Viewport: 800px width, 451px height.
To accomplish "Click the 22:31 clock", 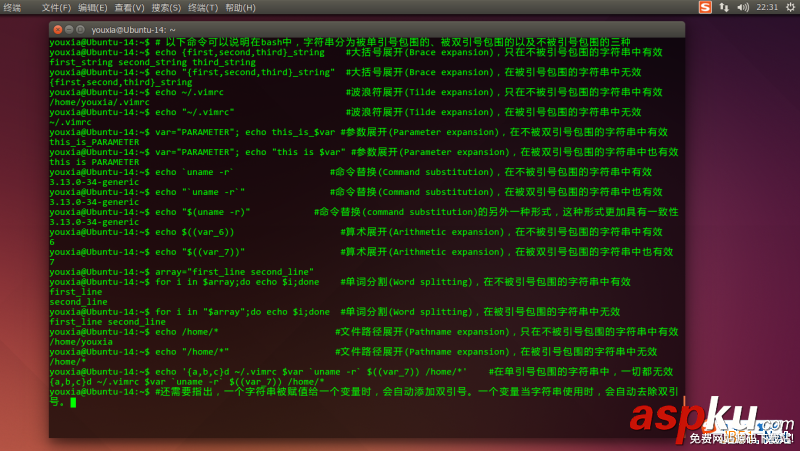I will (x=767, y=7).
